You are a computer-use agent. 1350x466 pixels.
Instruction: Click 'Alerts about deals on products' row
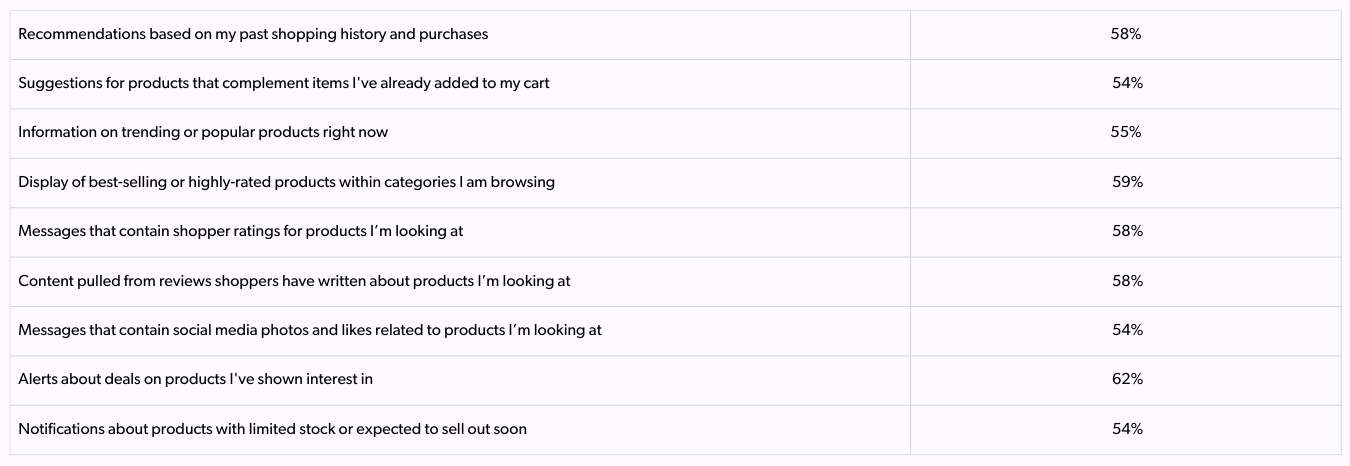(x=675, y=380)
